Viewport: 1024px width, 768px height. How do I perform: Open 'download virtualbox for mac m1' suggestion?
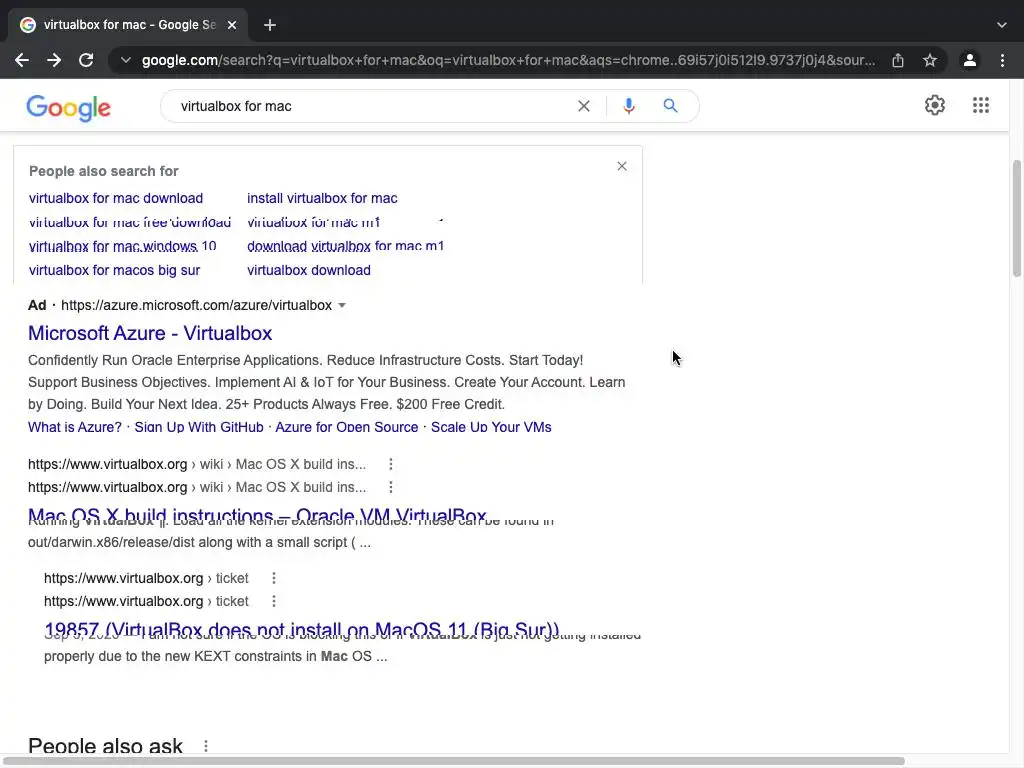pyautogui.click(x=345, y=246)
